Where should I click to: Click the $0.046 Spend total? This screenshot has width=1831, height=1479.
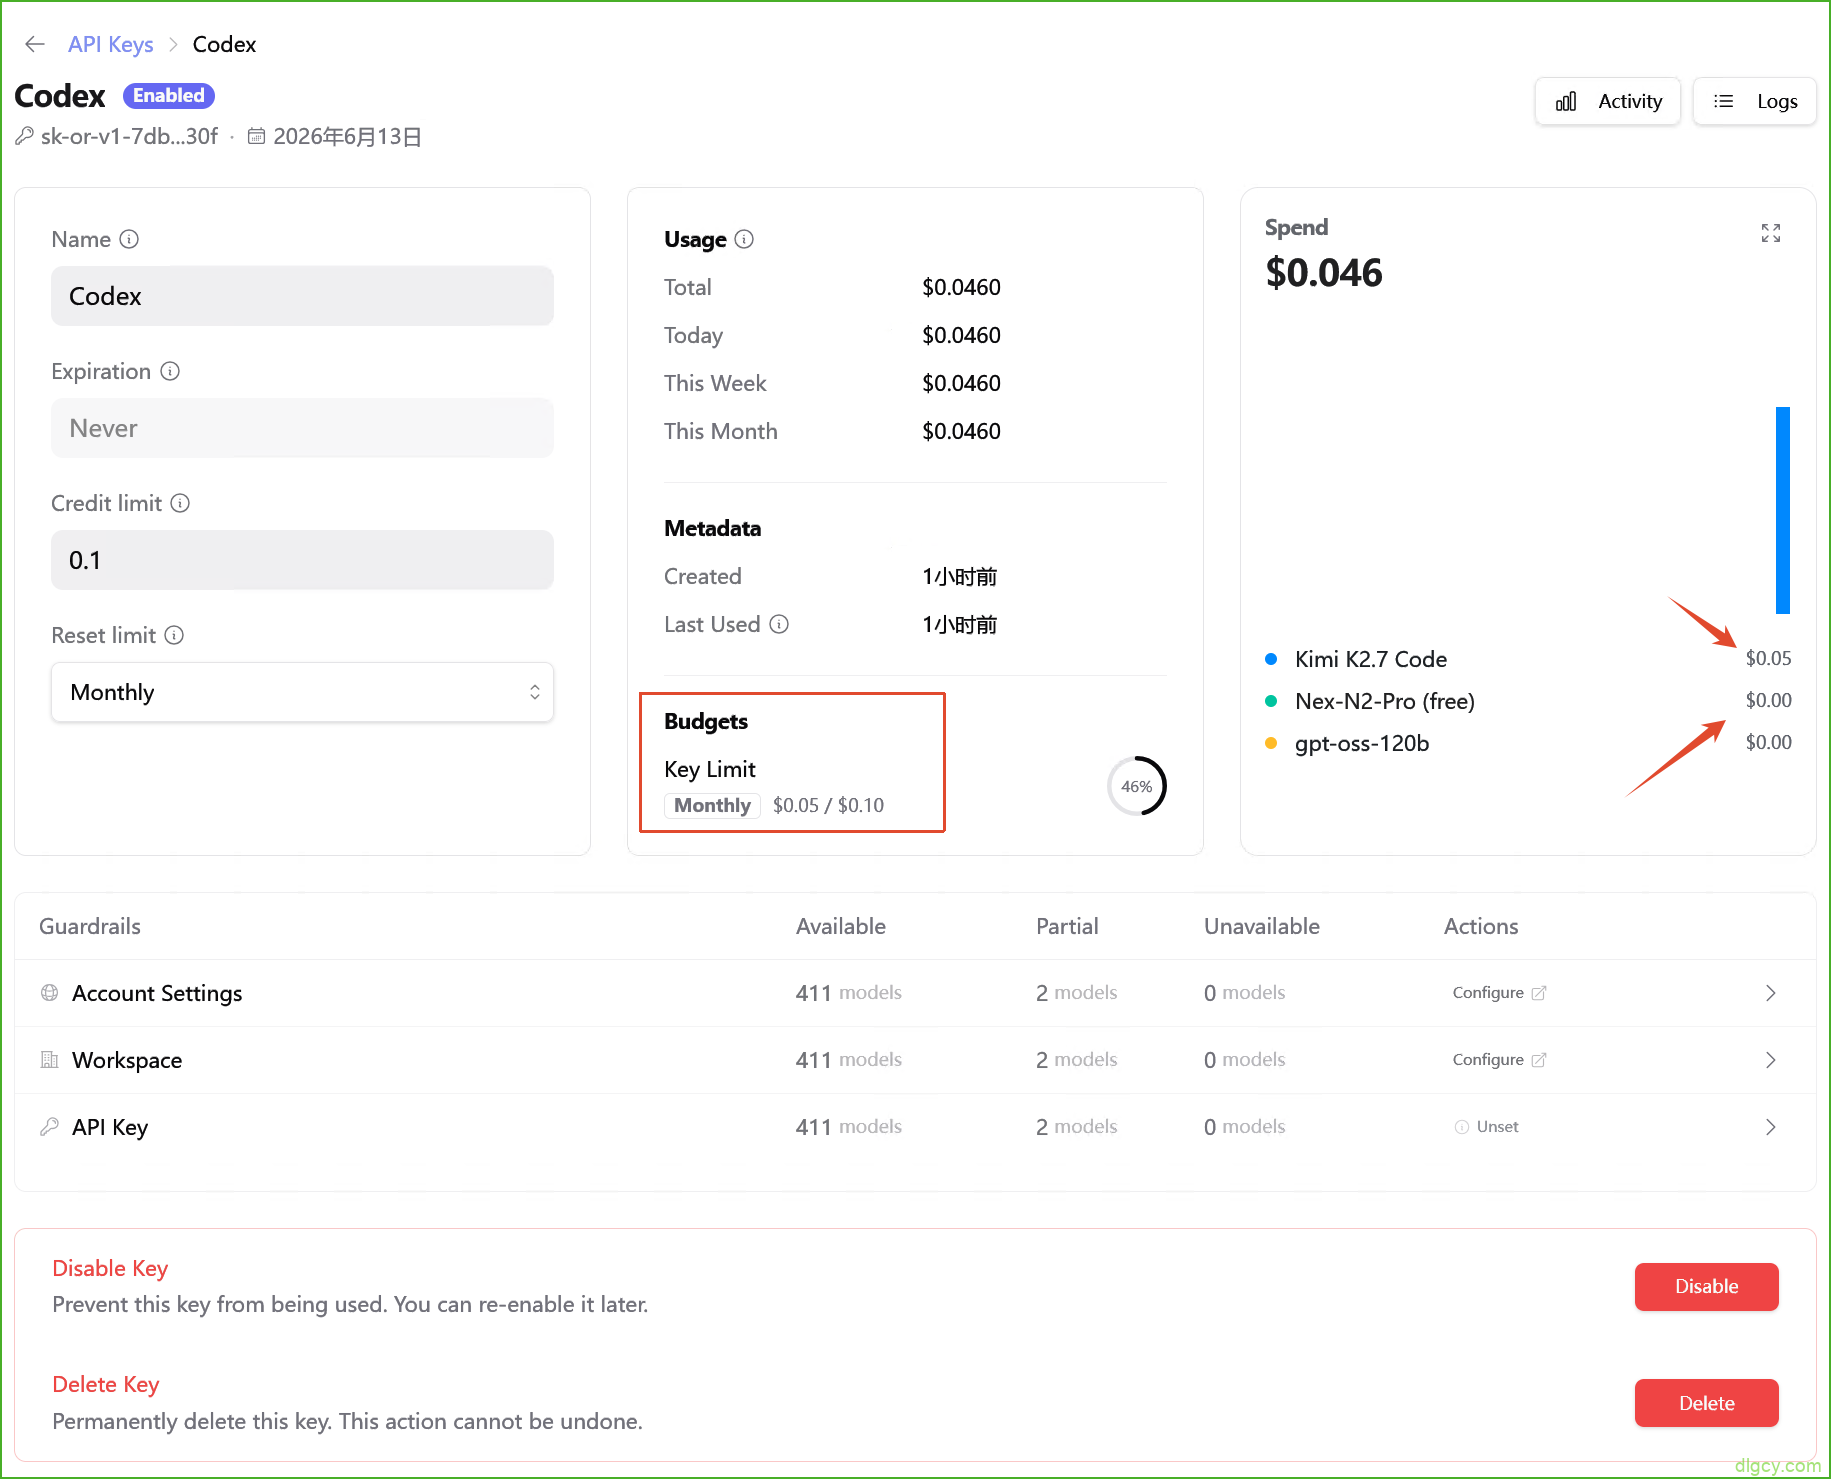[1324, 272]
